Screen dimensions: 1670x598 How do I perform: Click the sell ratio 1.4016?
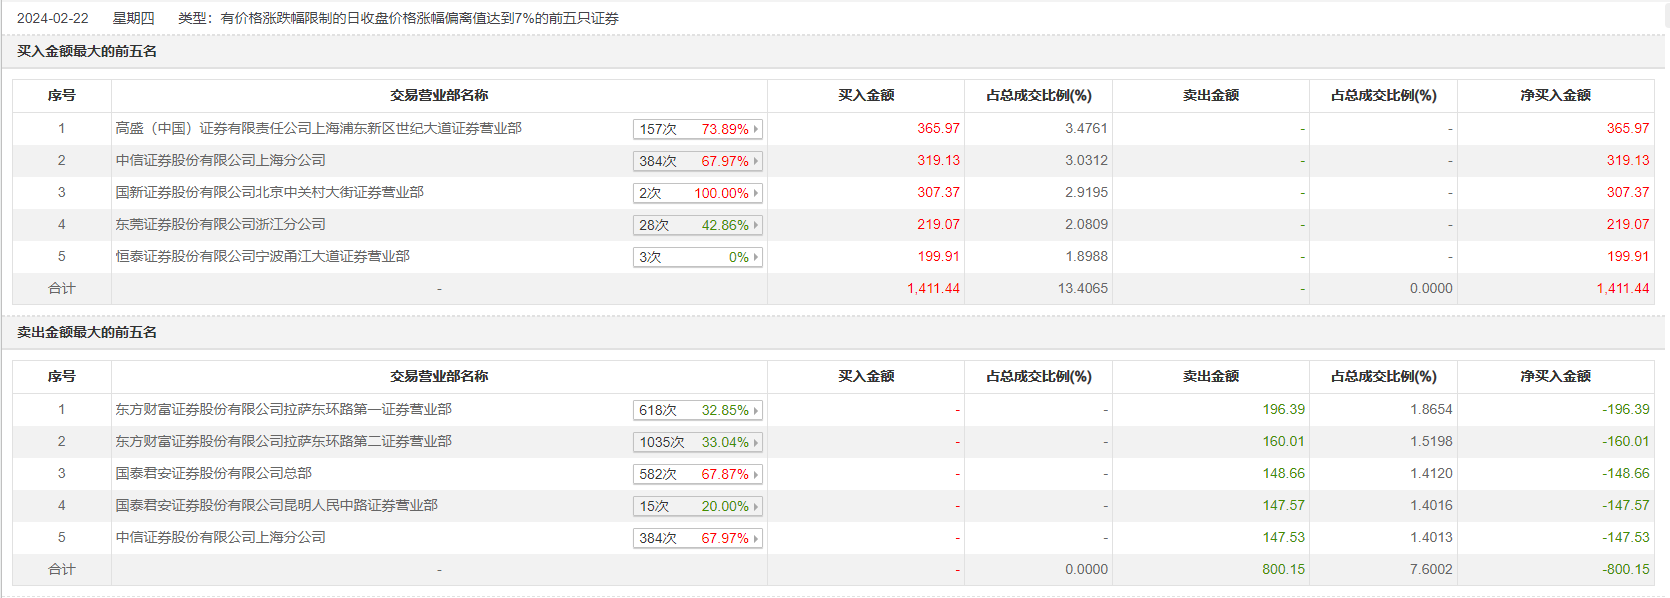pos(1431,505)
